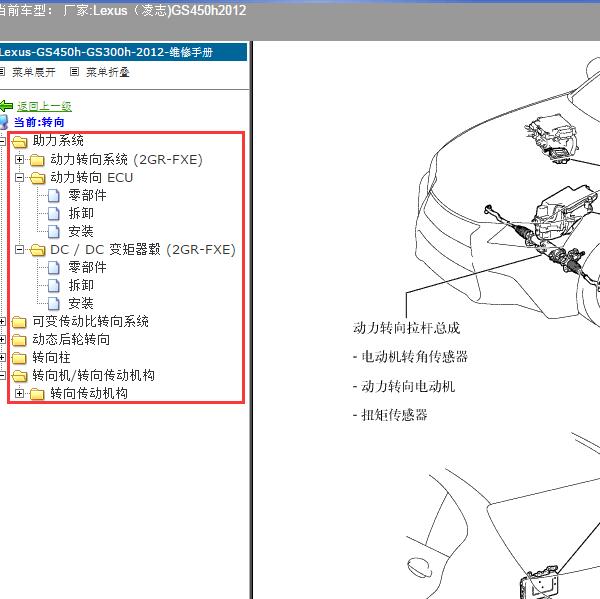This screenshot has height=599, width=600.
Task: Click the 可变传动比转向系统 folder icon
Action: pos(19,322)
